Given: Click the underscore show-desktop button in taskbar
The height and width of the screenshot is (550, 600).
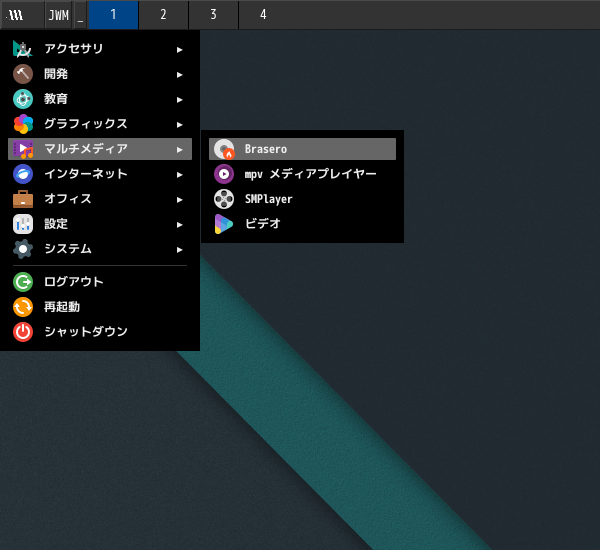Looking at the screenshot, I should (x=80, y=15).
